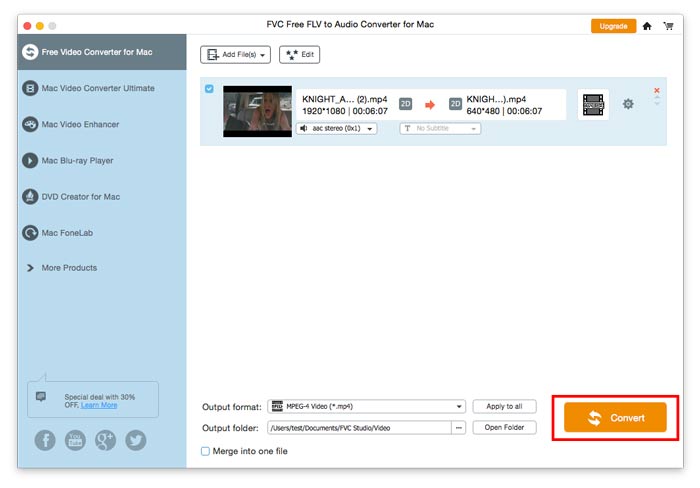Move the file down with arrow

coord(657,104)
